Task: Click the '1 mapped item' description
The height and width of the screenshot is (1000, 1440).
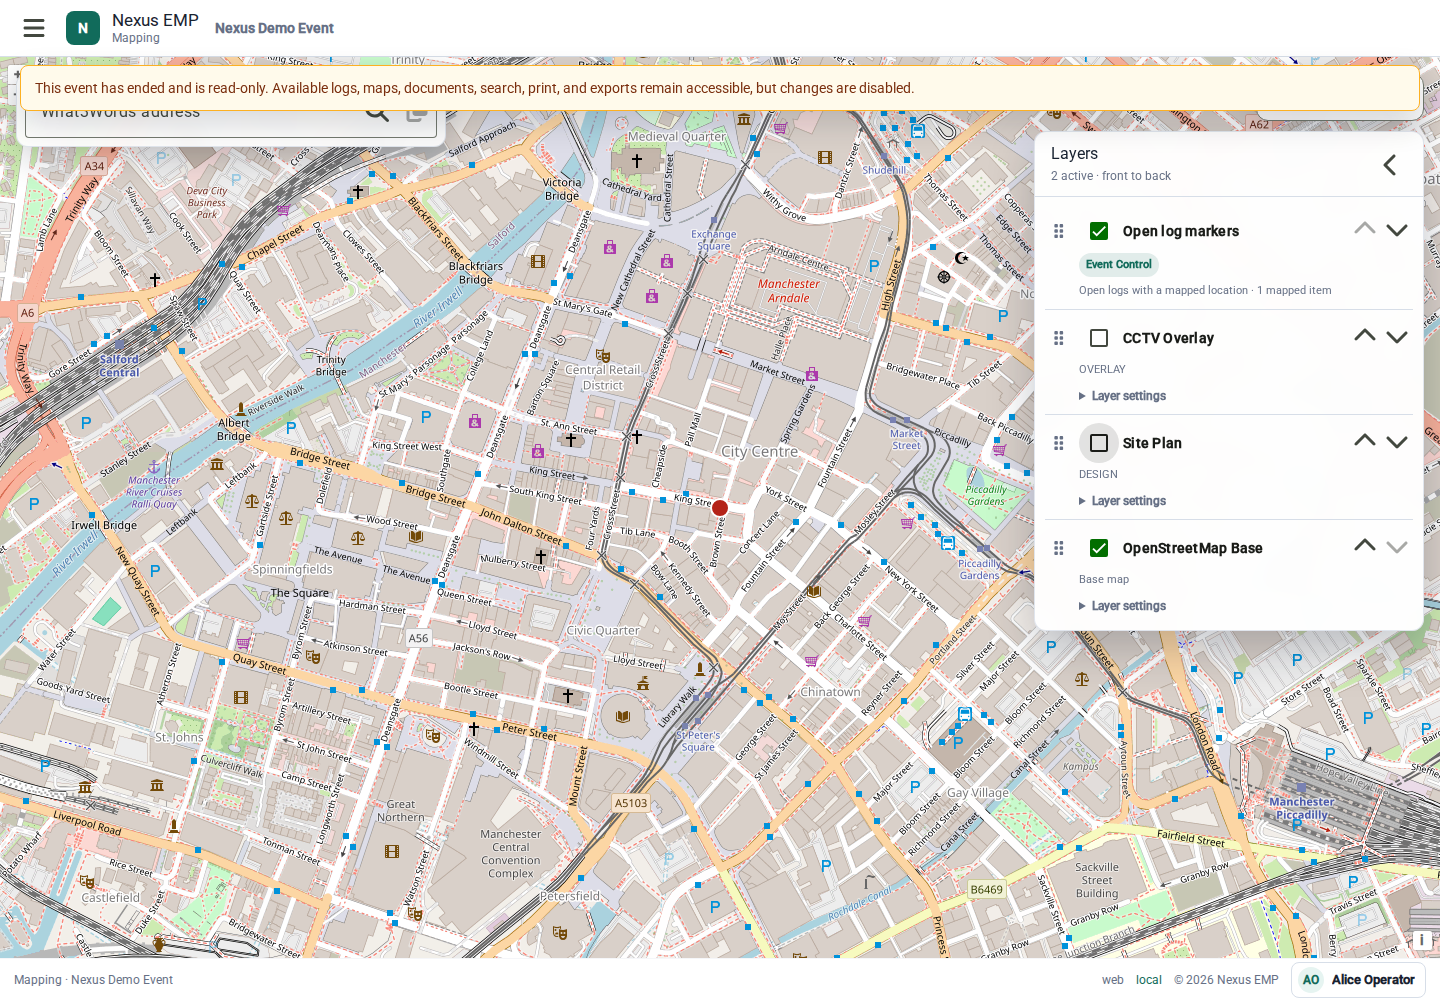Action: pyautogui.click(x=1205, y=290)
